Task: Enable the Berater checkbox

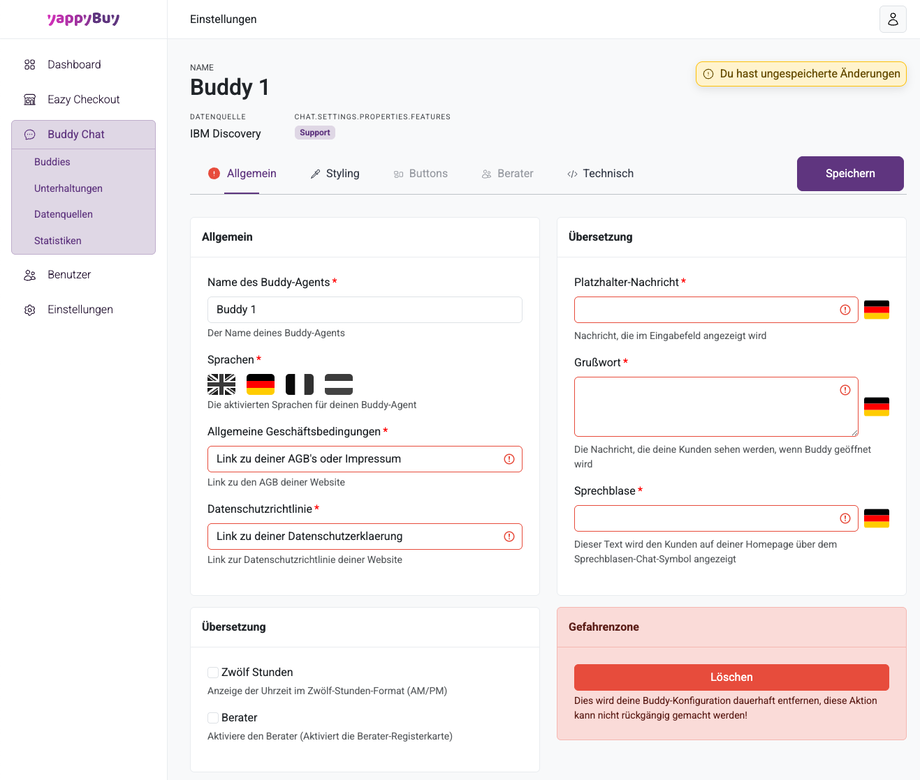Action: (x=213, y=718)
